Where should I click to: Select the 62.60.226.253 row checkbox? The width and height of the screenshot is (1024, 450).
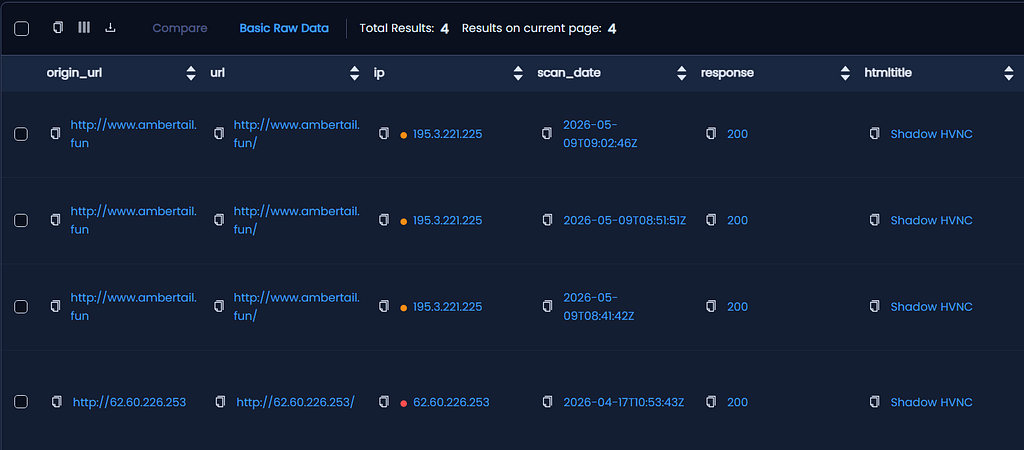(x=21, y=402)
